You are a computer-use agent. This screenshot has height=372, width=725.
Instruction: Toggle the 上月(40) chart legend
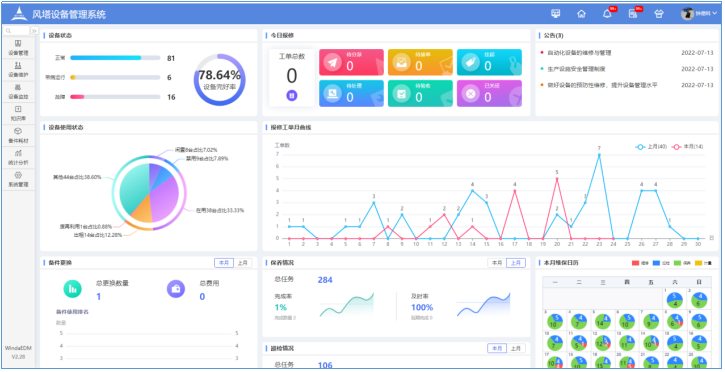click(x=651, y=146)
